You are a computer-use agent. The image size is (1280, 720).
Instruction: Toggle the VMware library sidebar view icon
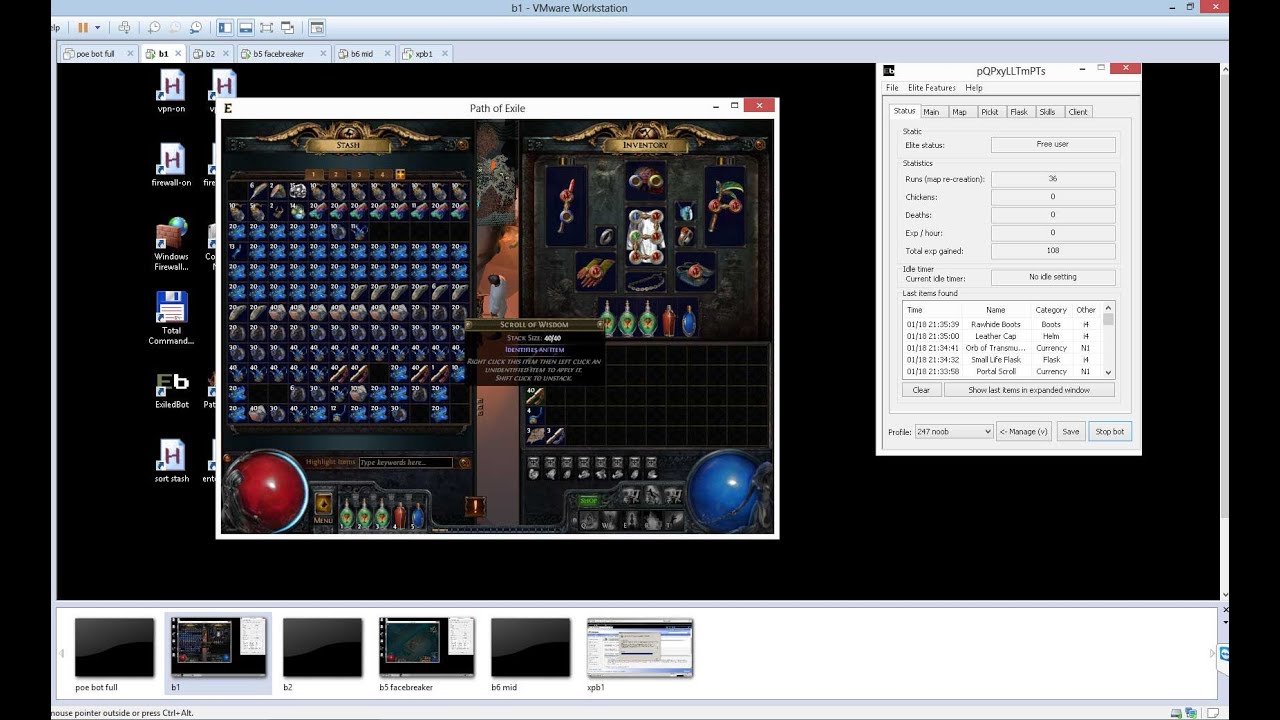coord(225,28)
